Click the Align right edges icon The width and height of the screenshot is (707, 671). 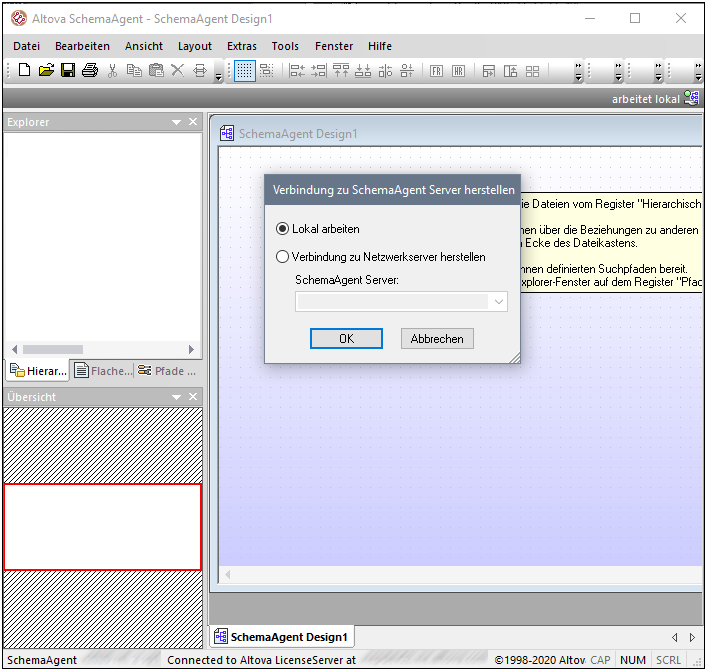tap(319, 71)
